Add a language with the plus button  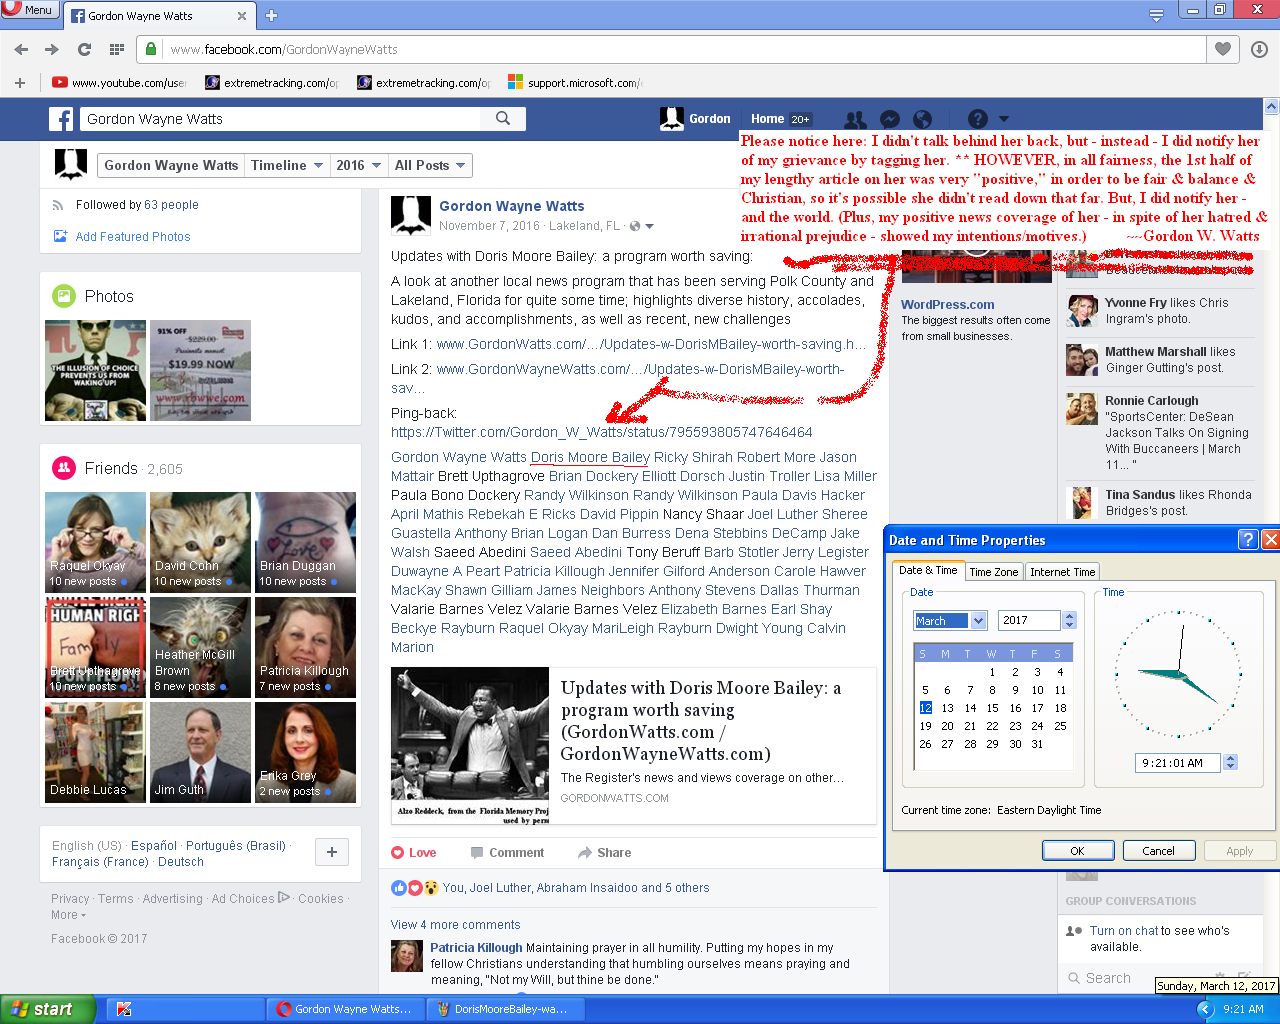[332, 852]
